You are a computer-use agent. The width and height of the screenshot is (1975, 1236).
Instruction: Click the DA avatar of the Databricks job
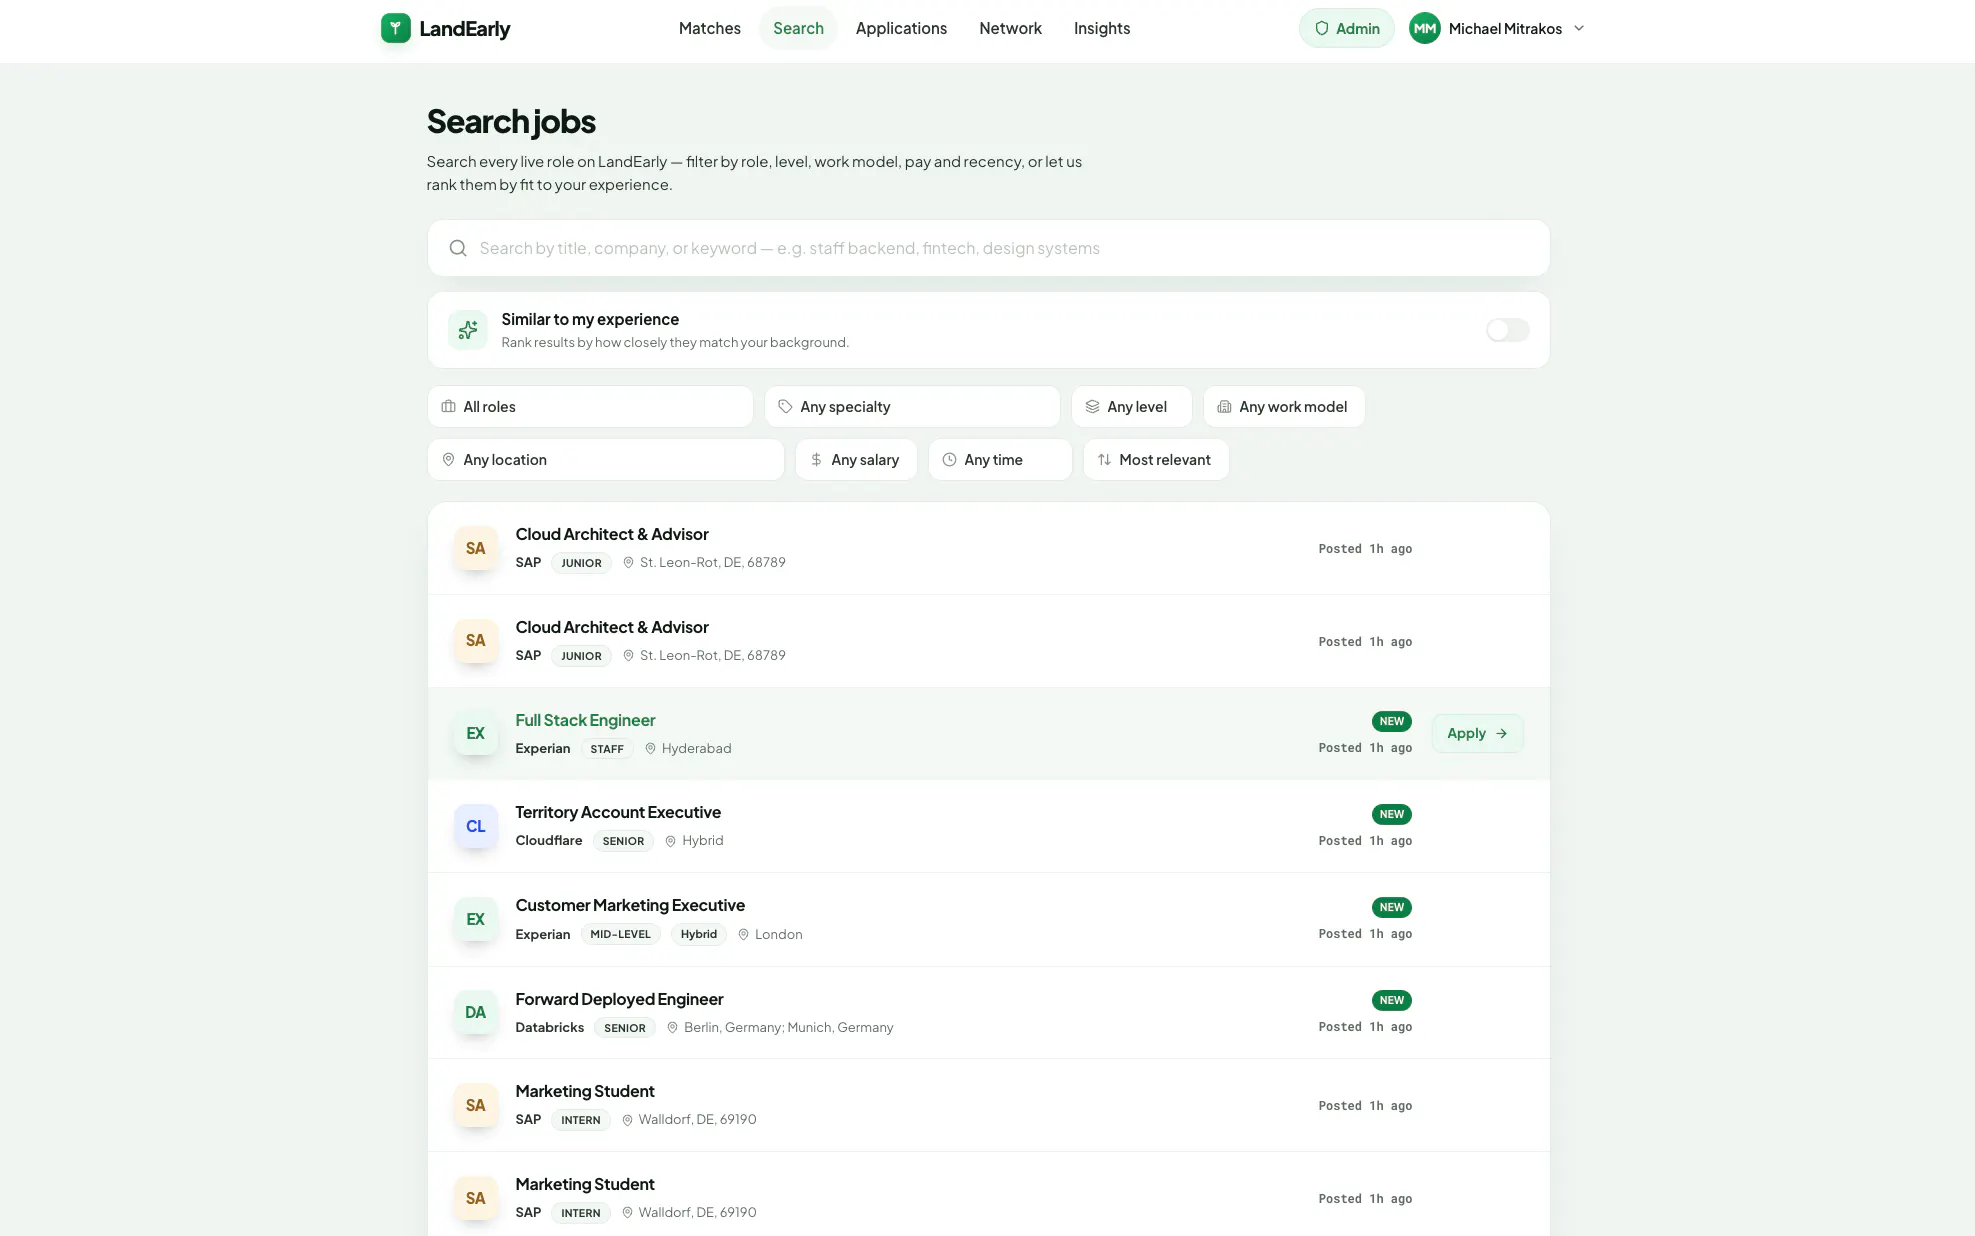point(475,1012)
